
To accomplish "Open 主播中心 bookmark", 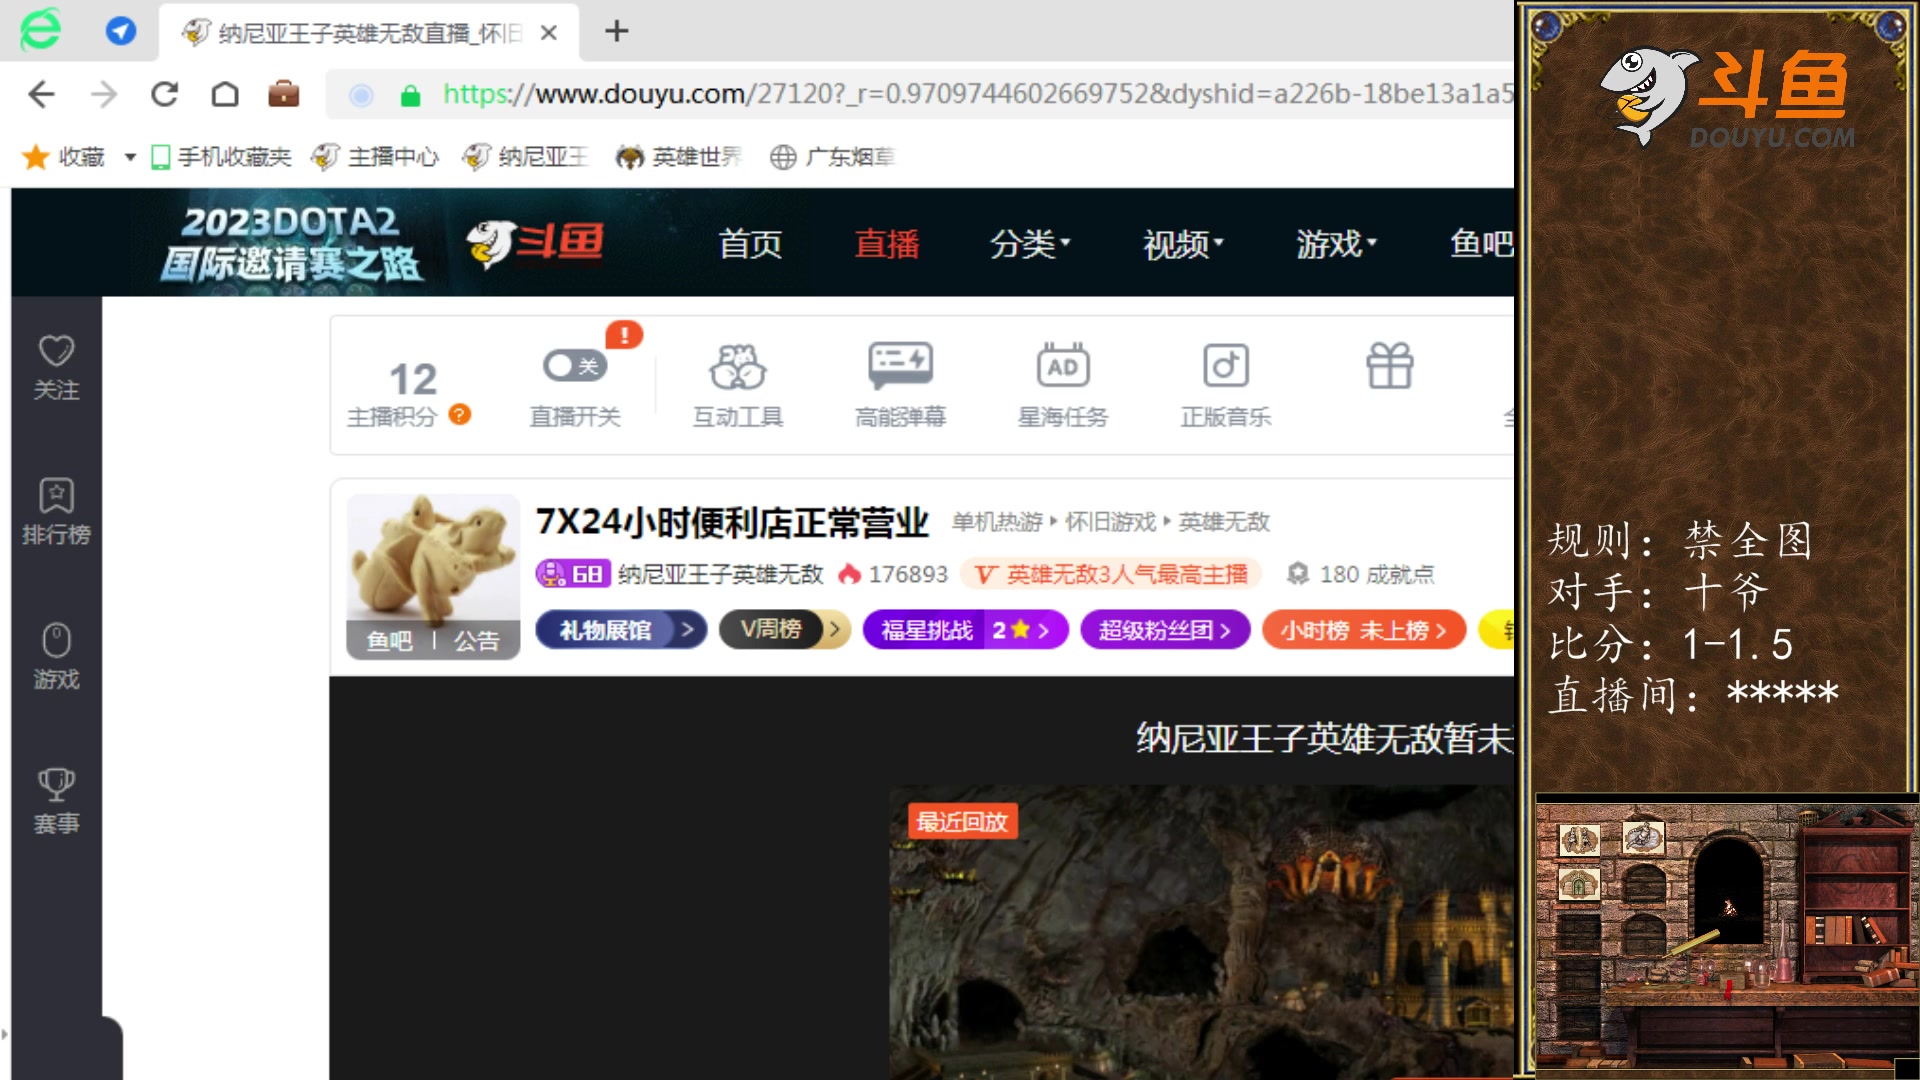I will (x=375, y=157).
